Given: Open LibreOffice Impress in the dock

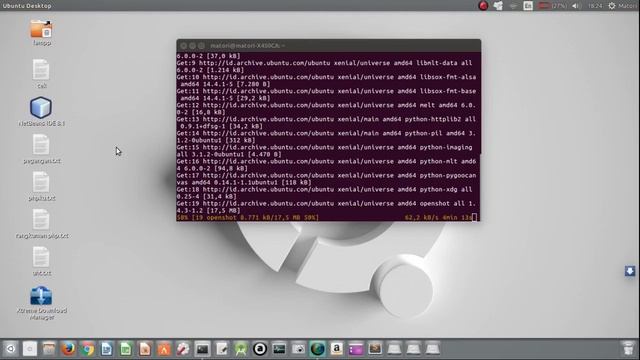Looking at the screenshot, I should point(145,349).
